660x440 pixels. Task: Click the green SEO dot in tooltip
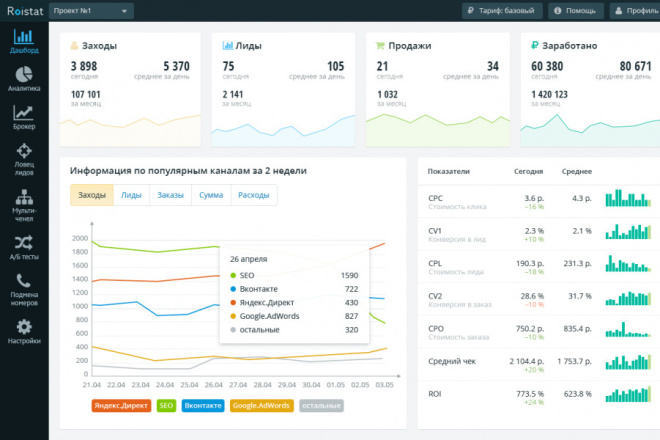(x=233, y=275)
